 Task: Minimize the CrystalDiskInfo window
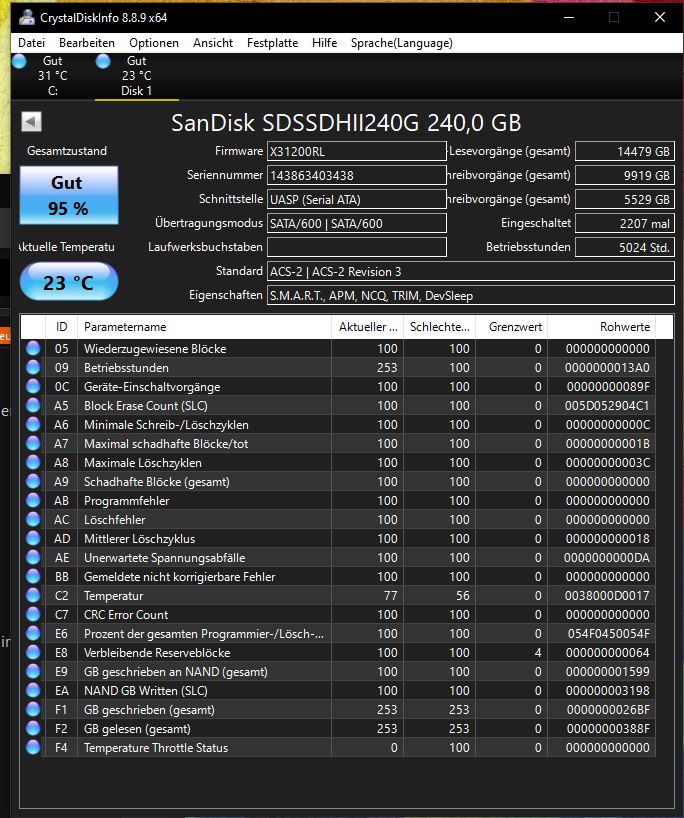569,17
